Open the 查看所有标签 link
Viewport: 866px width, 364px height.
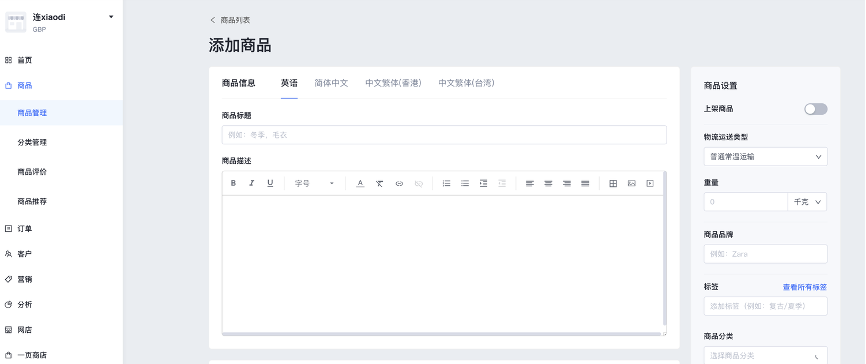point(805,287)
